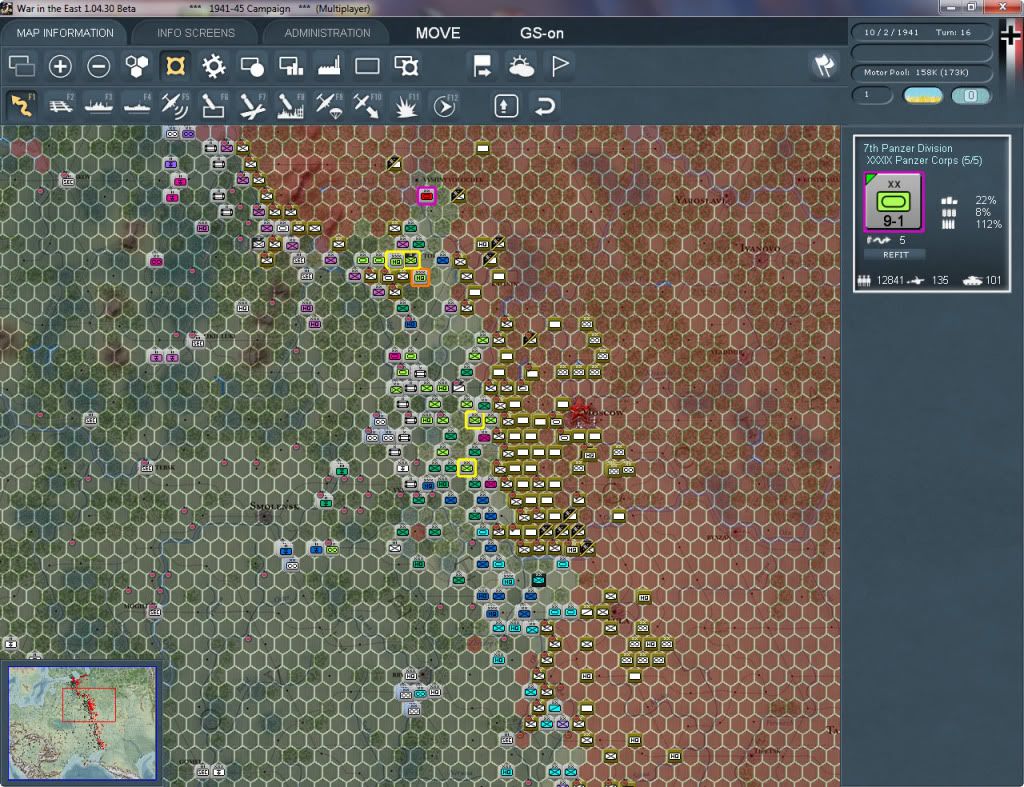The height and width of the screenshot is (787, 1024).
Task: Select the F8 bomb city mode
Action: [x=291, y=105]
